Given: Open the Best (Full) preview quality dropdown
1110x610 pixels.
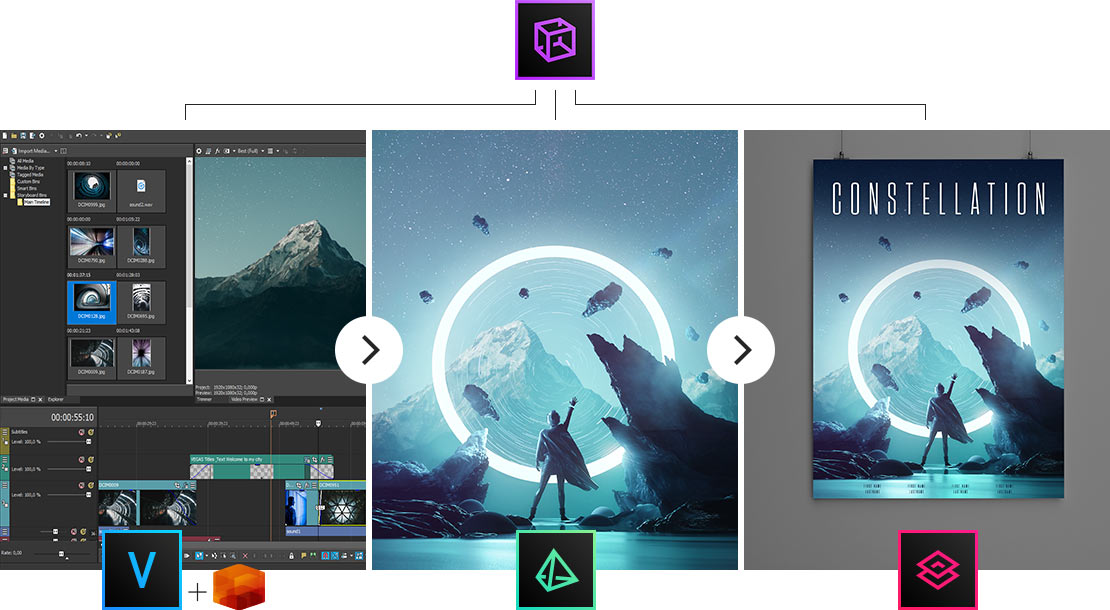Looking at the screenshot, I should (263, 151).
